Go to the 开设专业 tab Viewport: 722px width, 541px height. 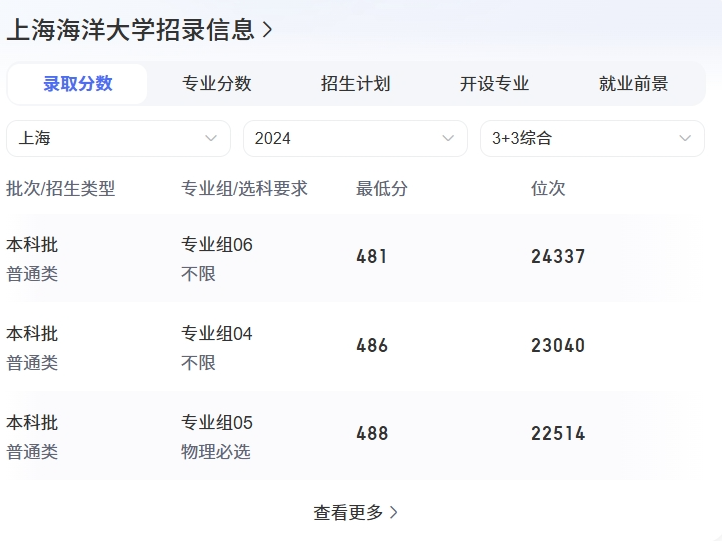pos(494,84)
